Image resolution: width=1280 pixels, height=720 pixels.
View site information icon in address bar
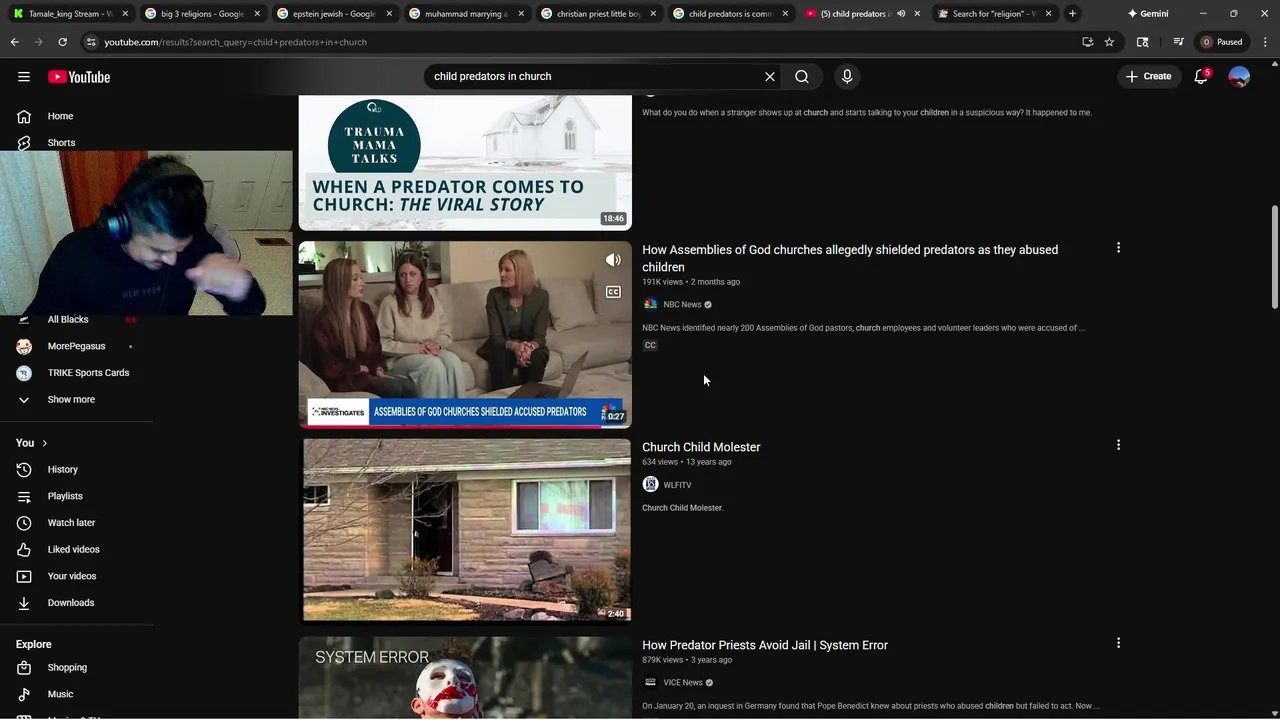pos(91,42)
